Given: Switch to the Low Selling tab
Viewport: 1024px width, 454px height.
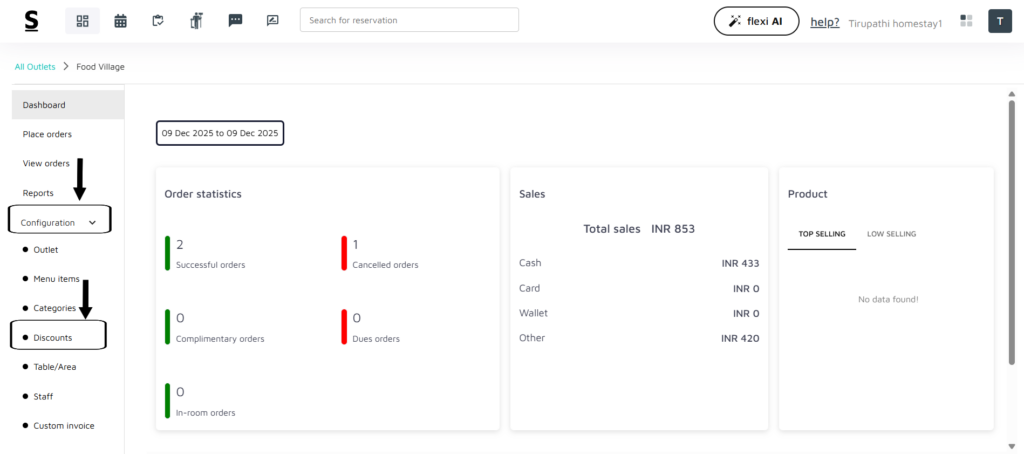Looking at the screenshot, I should (x=891, y=234).
